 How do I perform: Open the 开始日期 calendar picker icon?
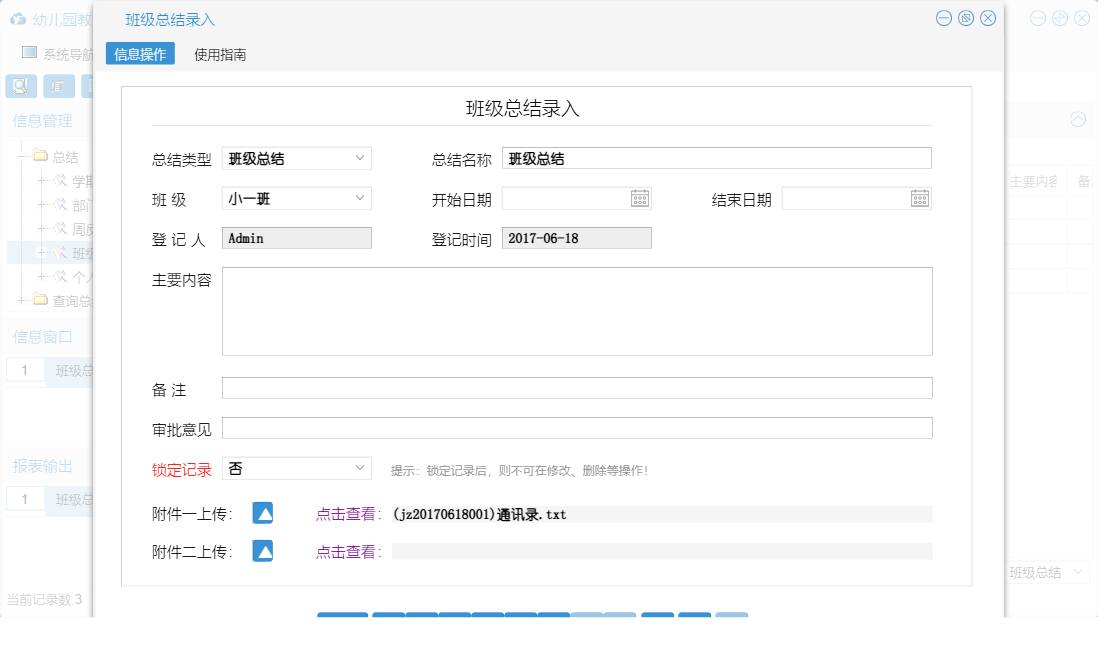641,197
